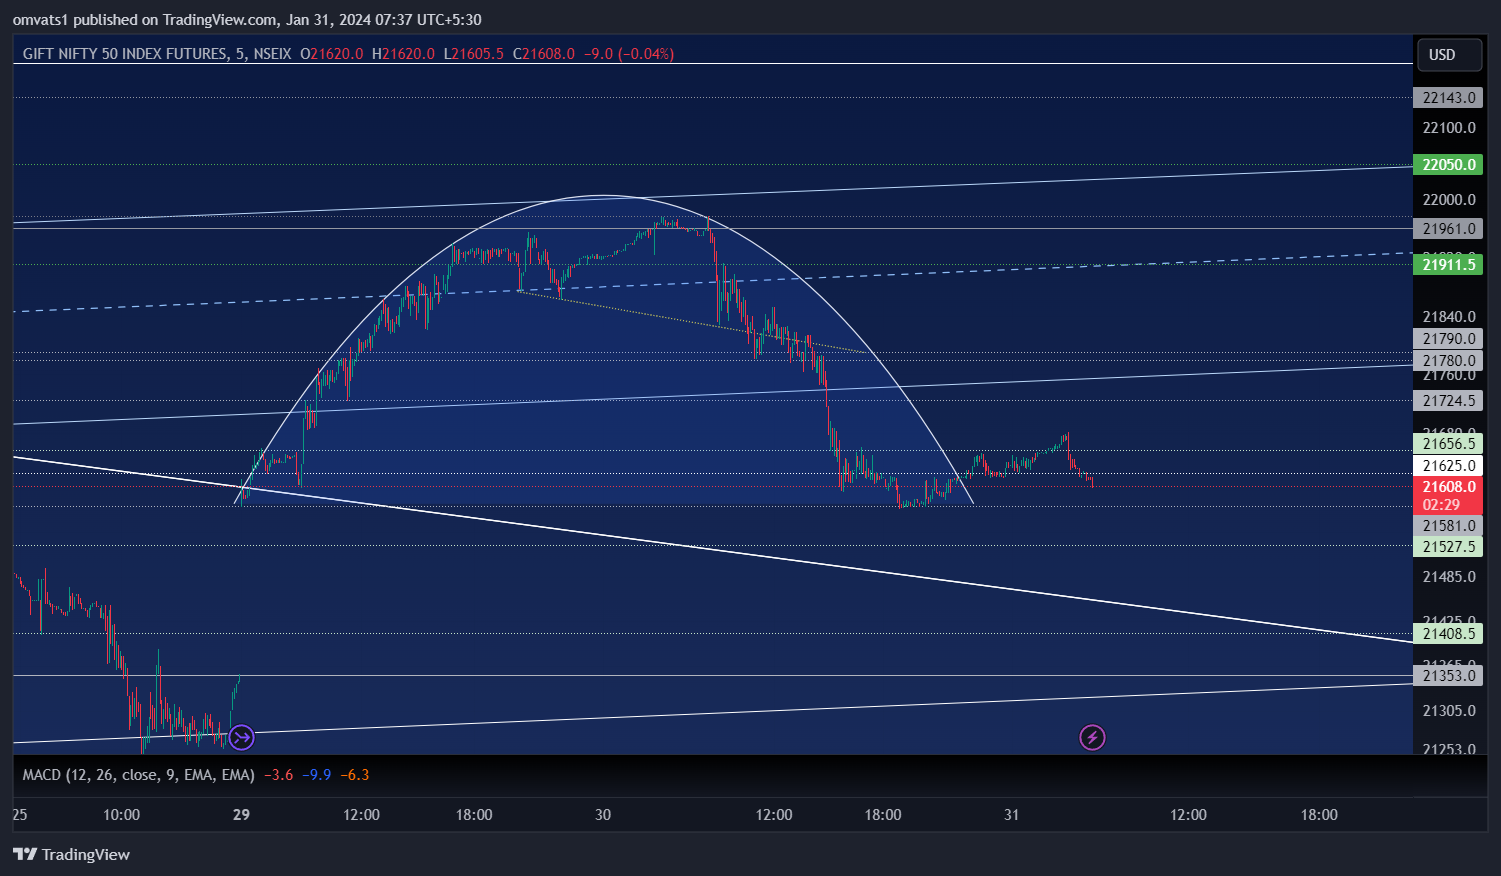
Task: Click the 21485.0 axis value
Action: coord(1449,577)
